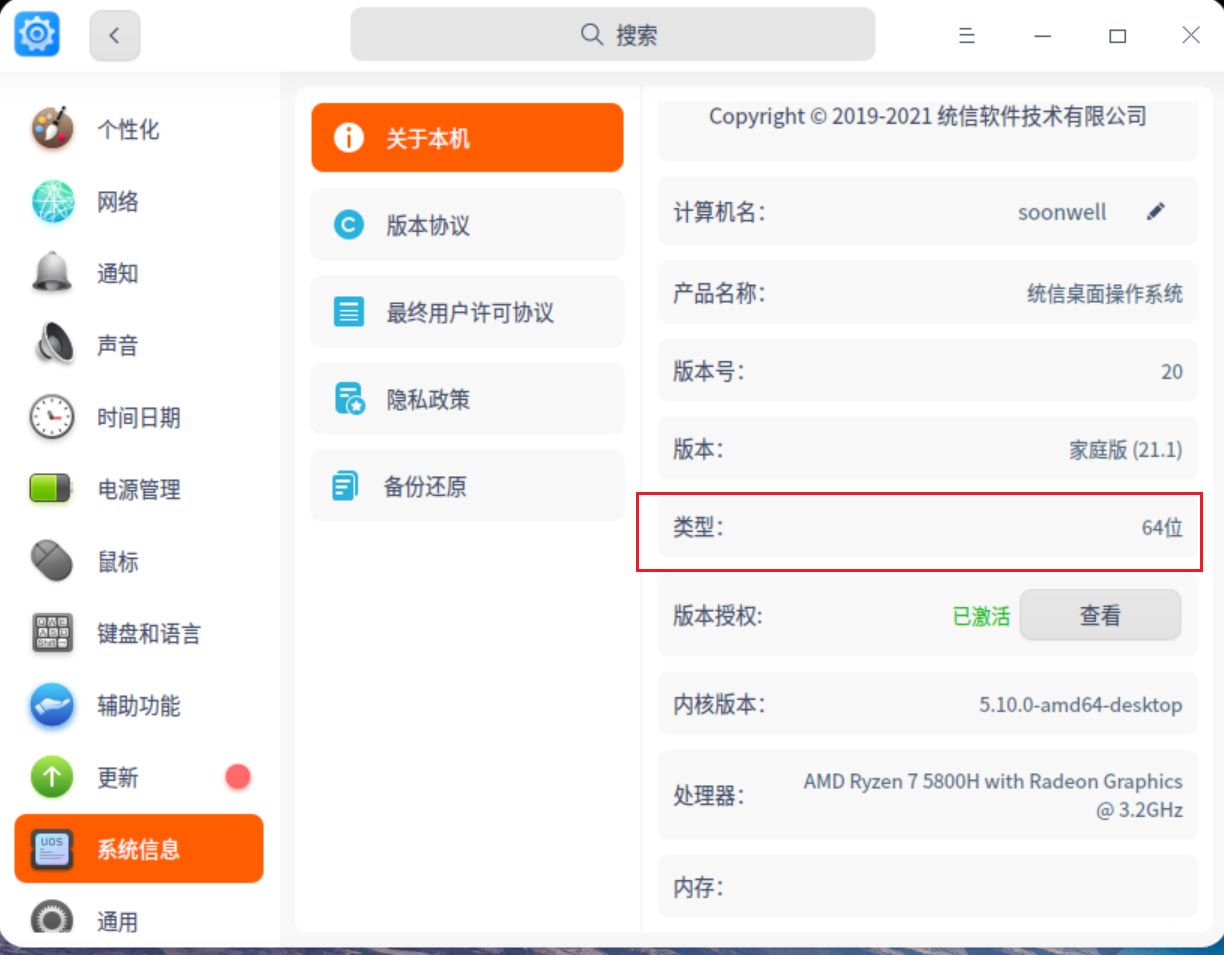Click the computer name soonwell
This screenshot has height=955, width=1224.
(1062, 212)
